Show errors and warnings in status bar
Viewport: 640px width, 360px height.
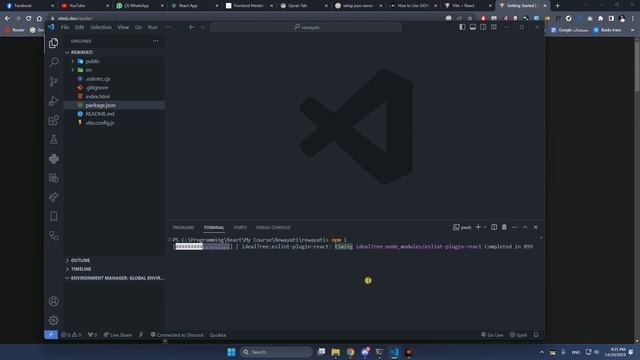tap(71, 335)
